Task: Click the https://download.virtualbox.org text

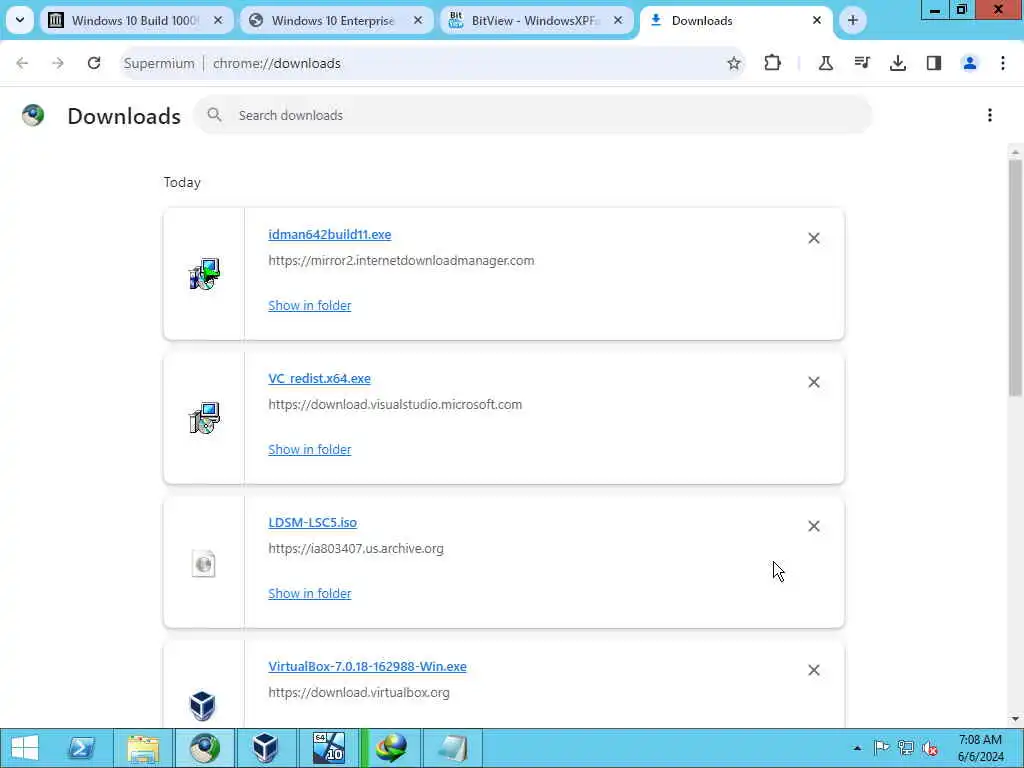Action: (359, 692)
